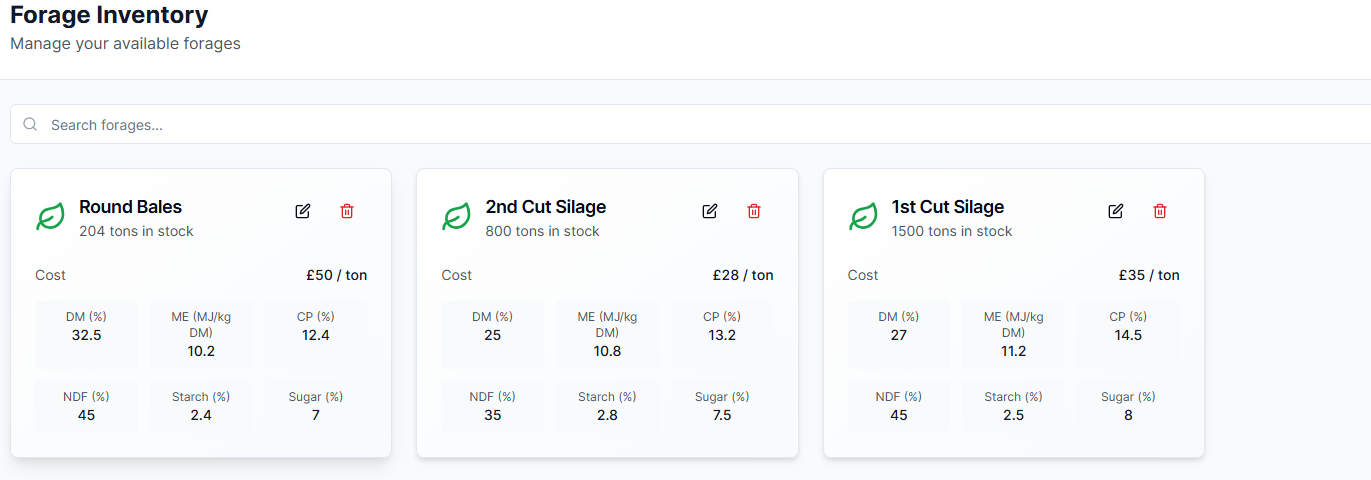
Task: Focus the Search forages input field
Action: click(690, 124)
